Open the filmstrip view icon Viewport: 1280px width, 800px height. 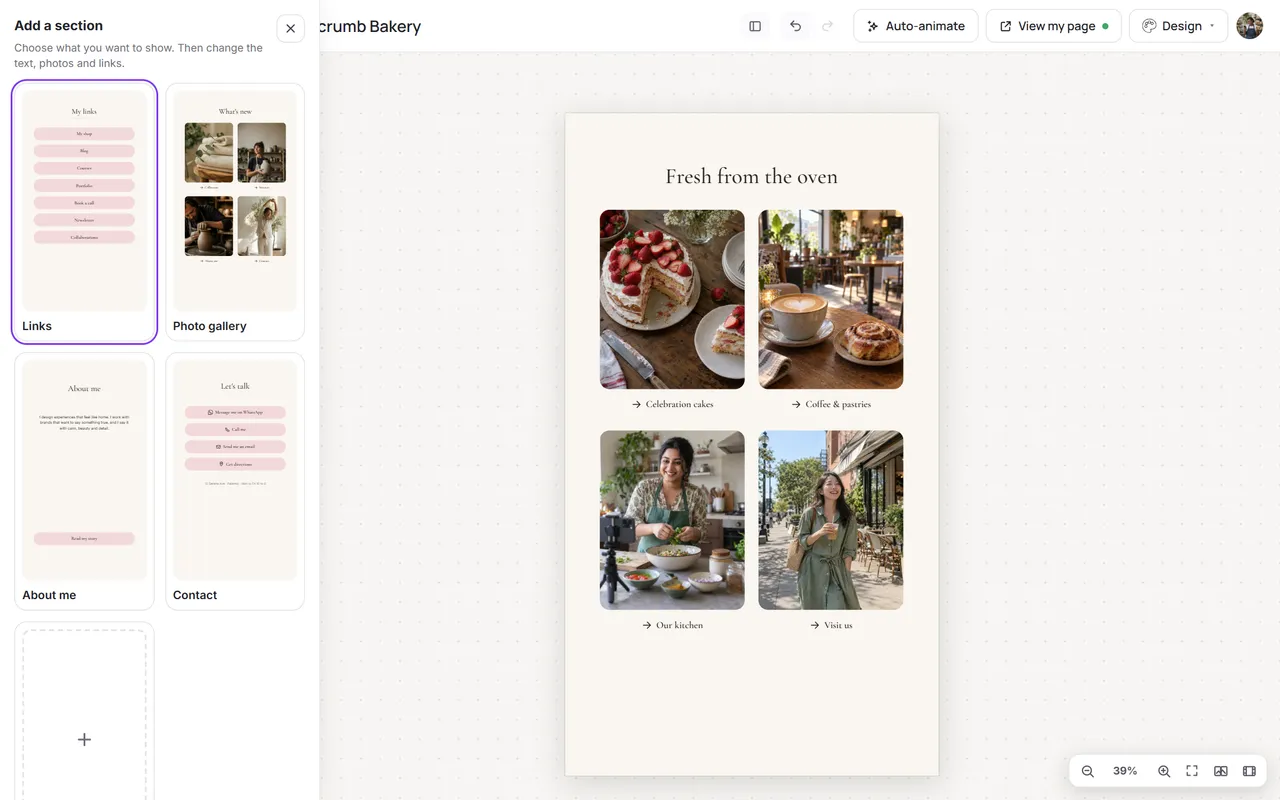coord(1249,771)
